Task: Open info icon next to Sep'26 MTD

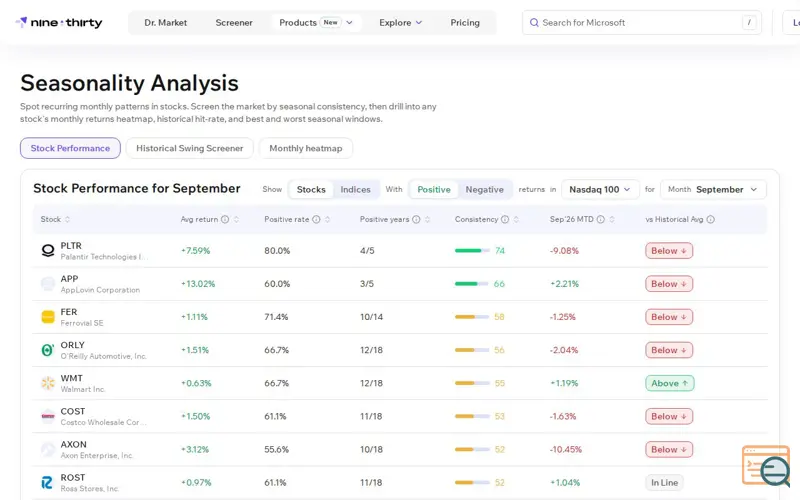Action: (601, 219)
